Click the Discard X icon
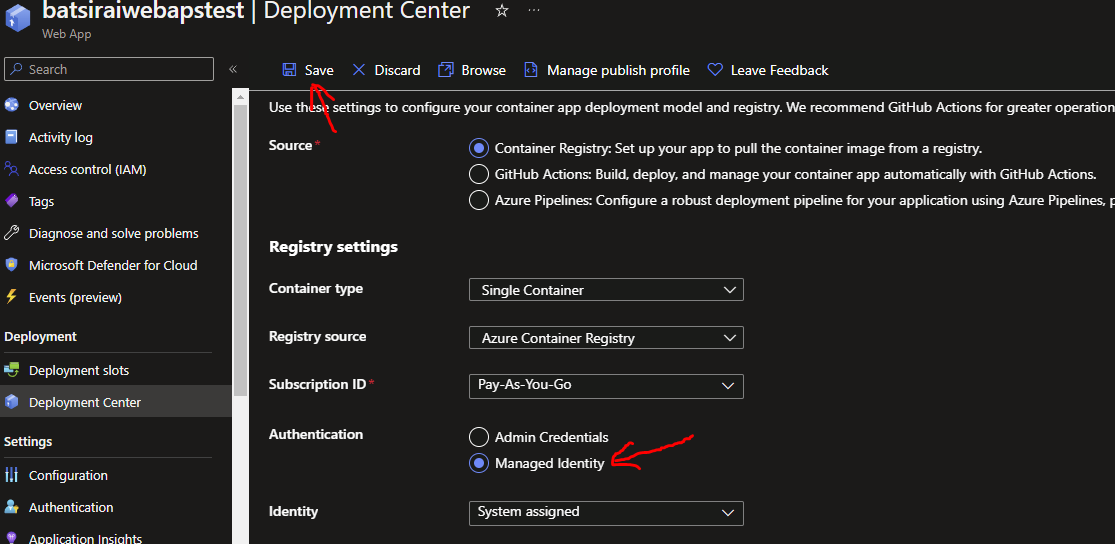 pyautogui.click(x=359, y=70)
